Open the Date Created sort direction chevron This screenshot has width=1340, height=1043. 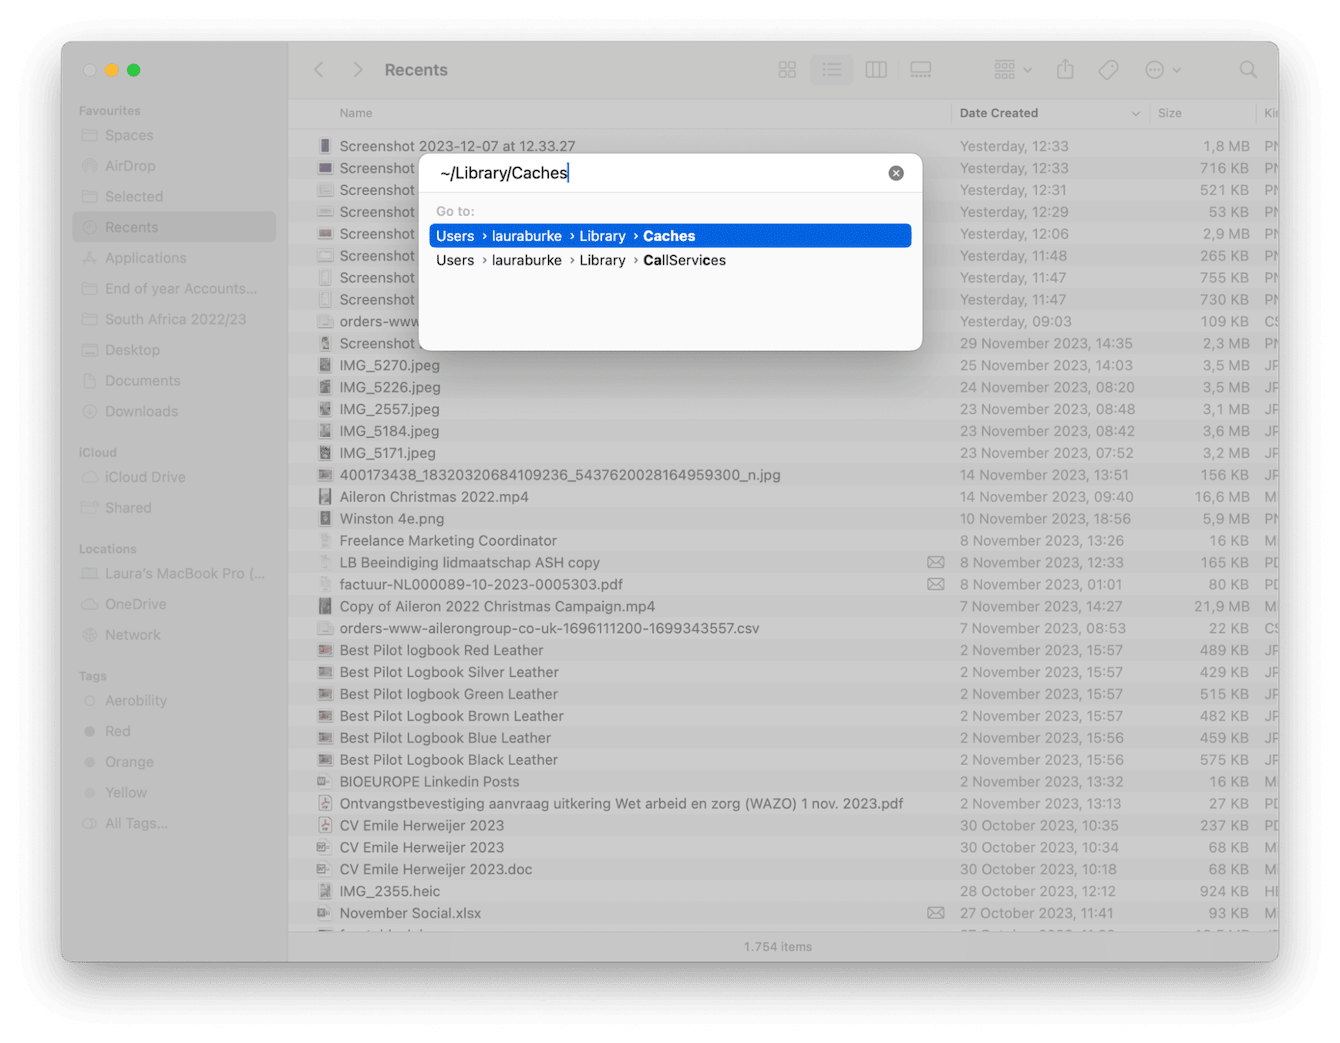tap(1135, 113)
